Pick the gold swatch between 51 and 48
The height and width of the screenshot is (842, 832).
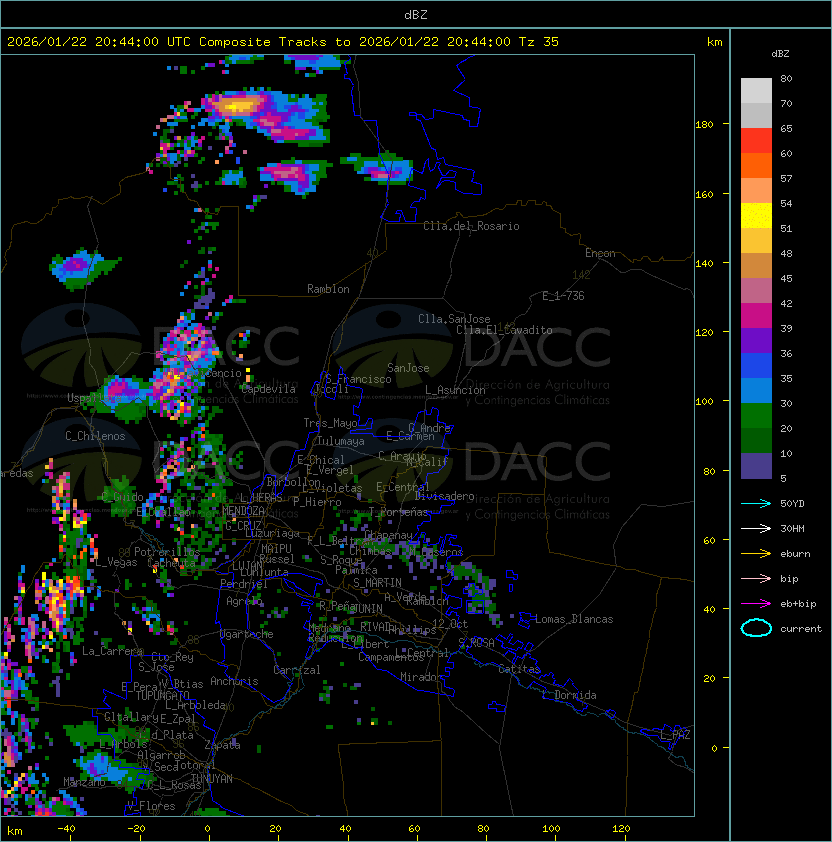756,241
